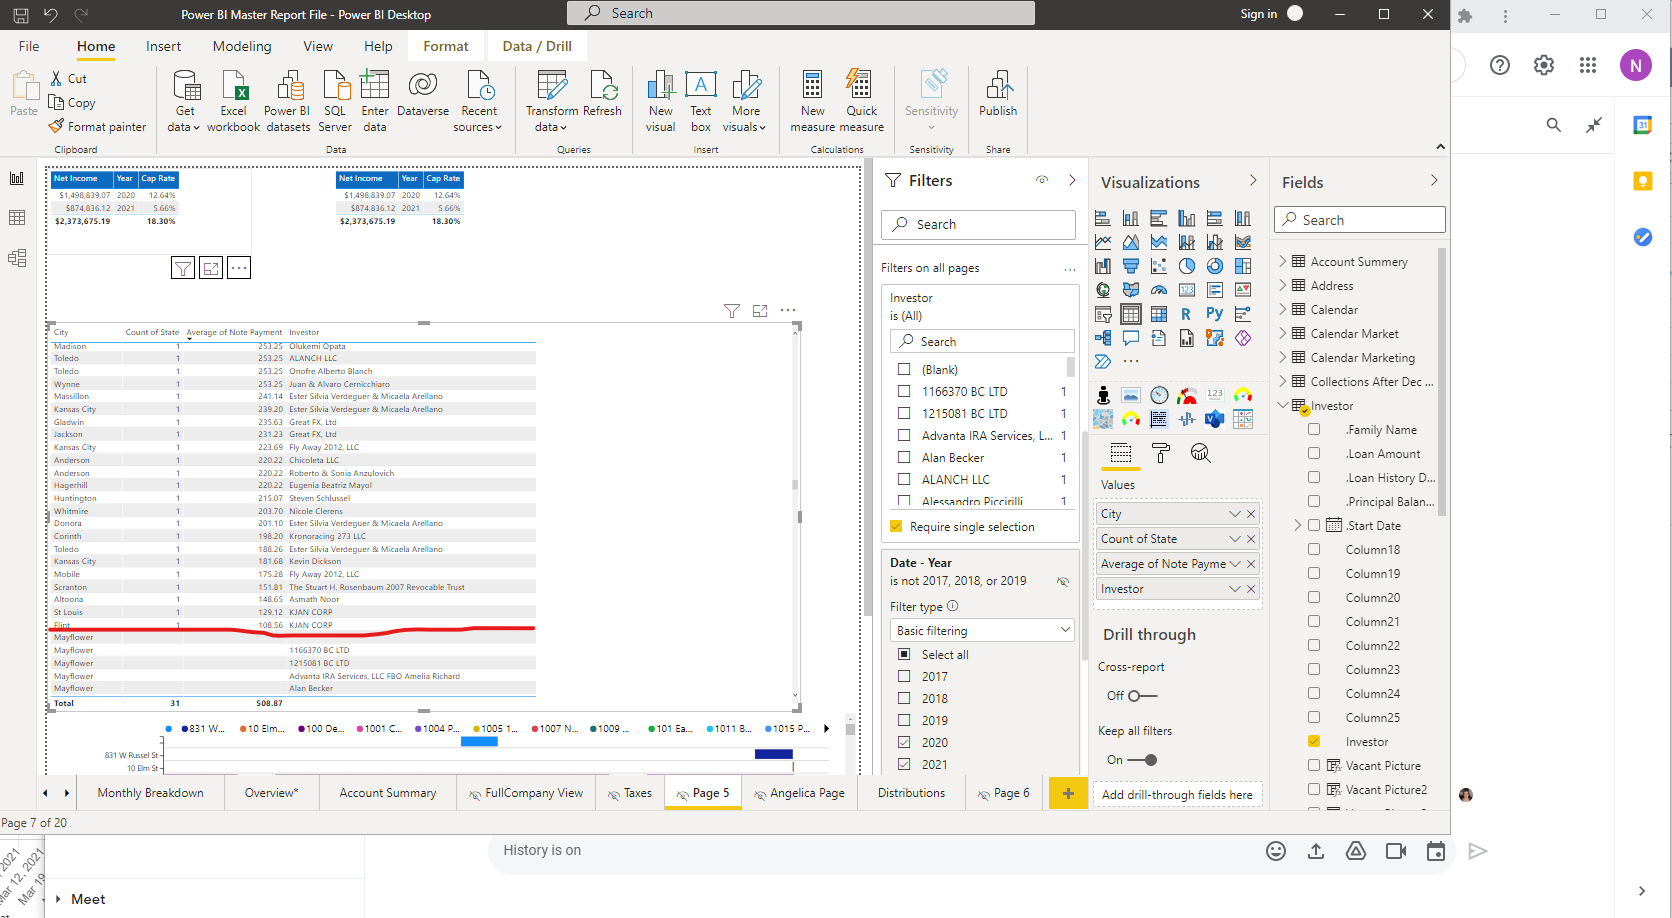This screenshot has width=1672, height=918.
Task: Click Sign in
Action: point(1259,14)
